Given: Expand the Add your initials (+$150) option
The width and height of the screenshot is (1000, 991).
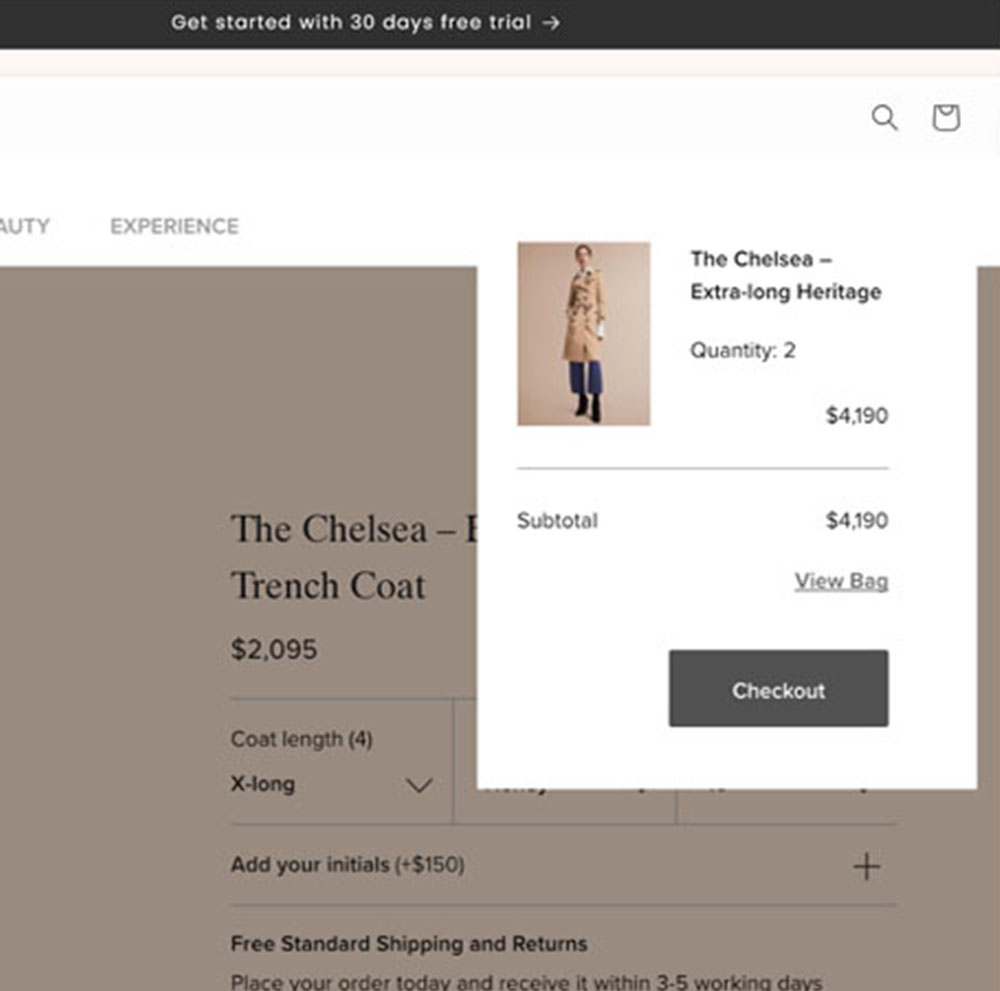Looking at the screenshot, I should (x=346, y=864).
